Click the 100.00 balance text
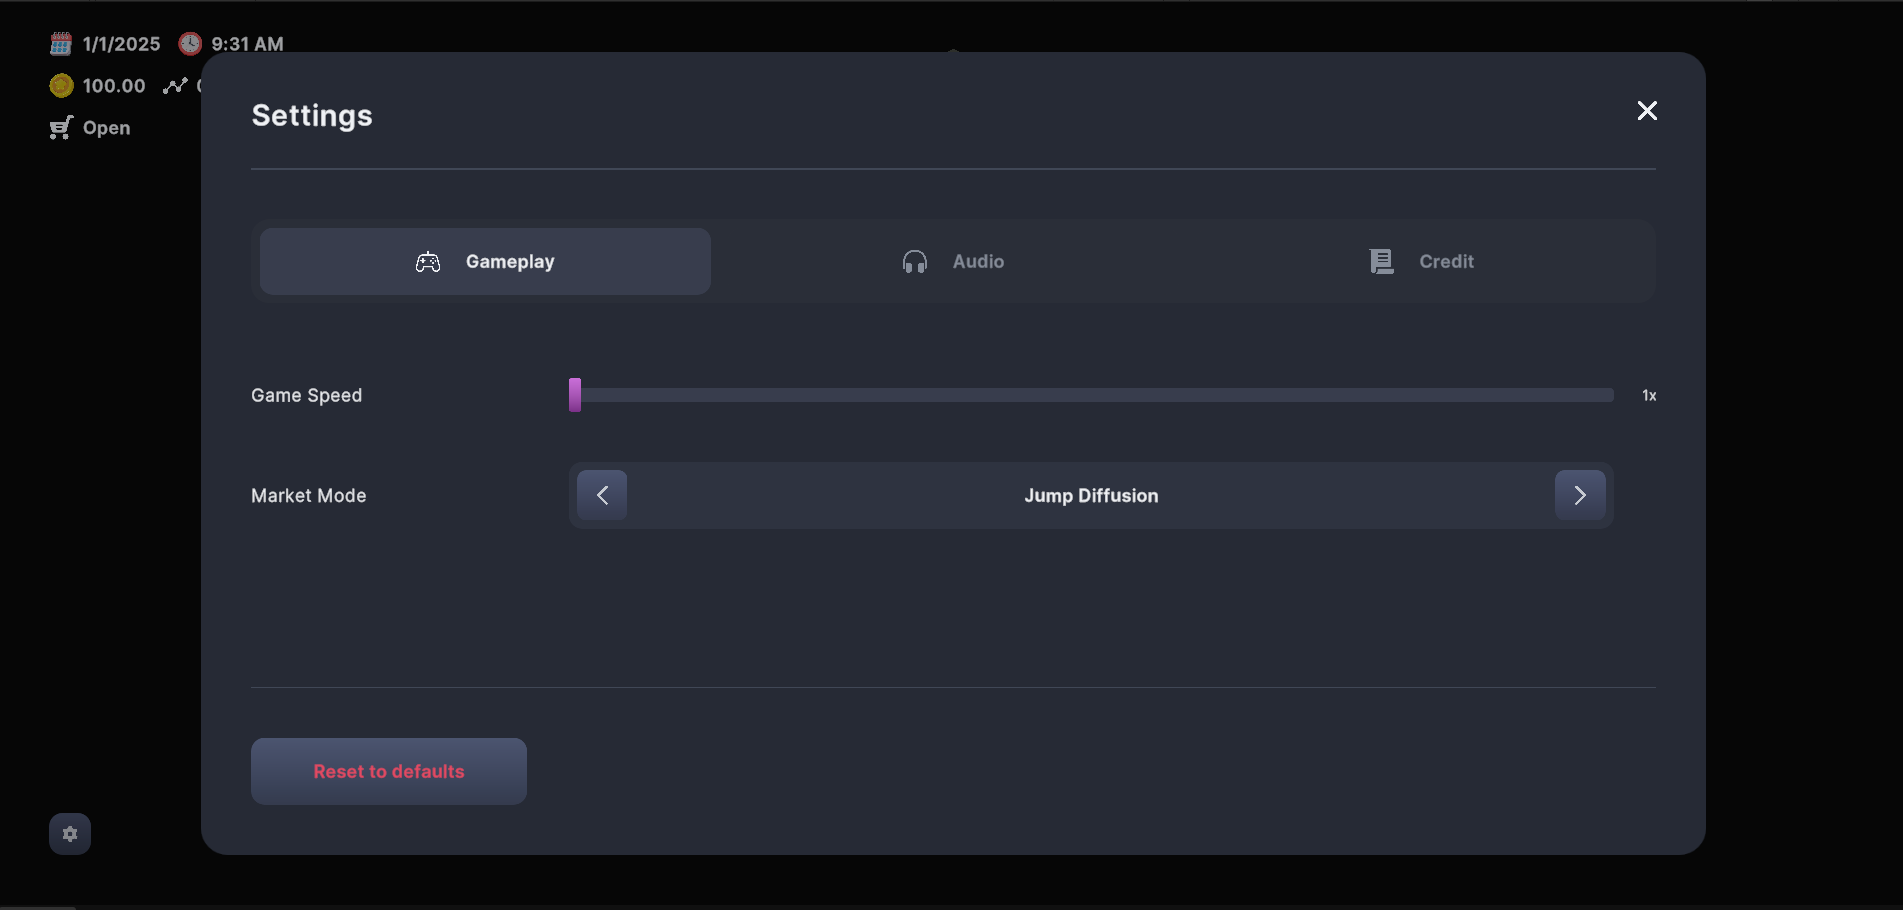 [114, 86]
